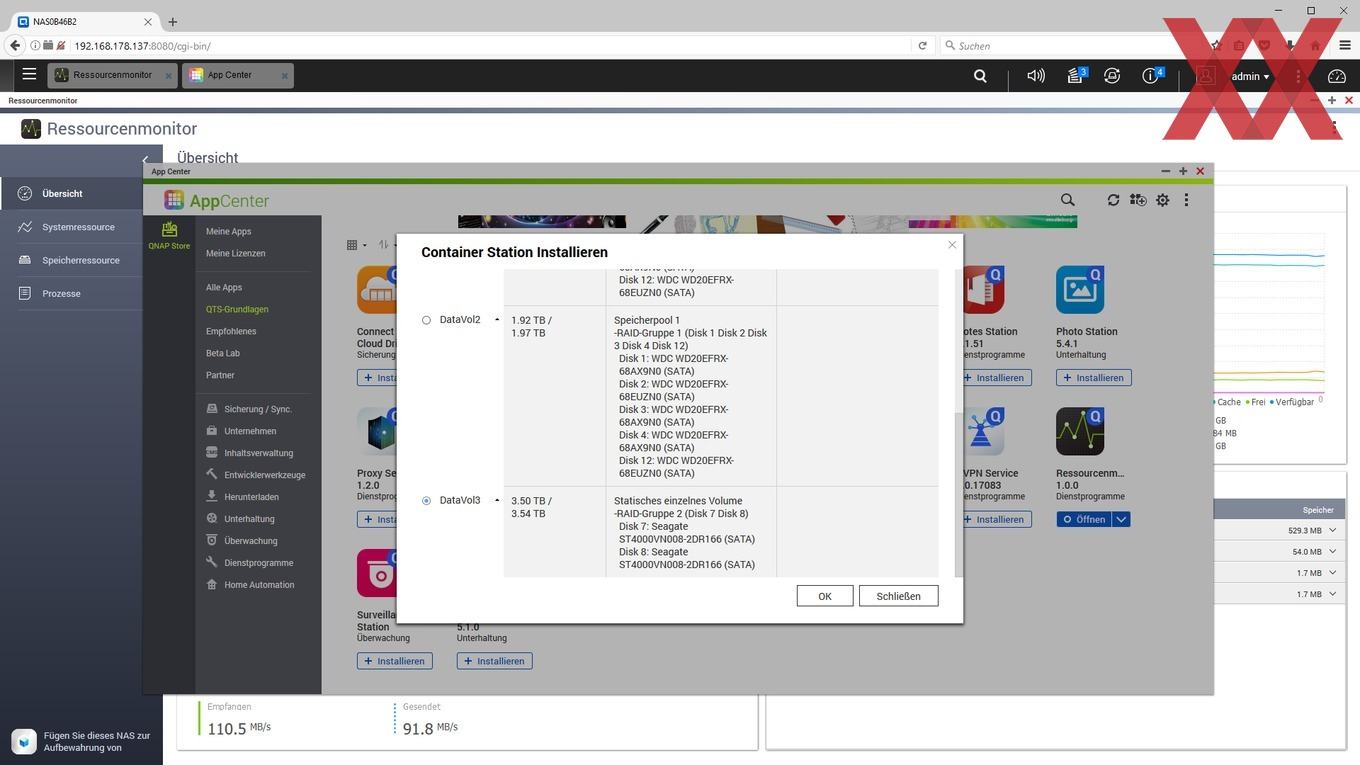Expand the 529.3 MB process row

pos(1332,530)
